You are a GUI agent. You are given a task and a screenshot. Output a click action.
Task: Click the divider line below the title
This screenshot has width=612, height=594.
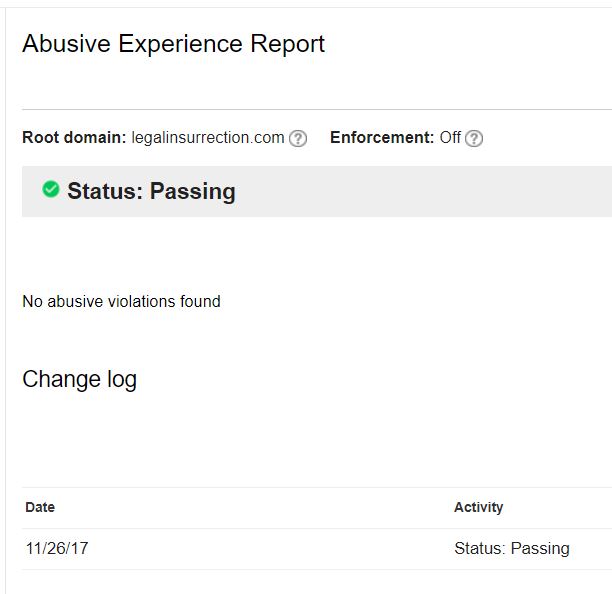tap(317, 110)
